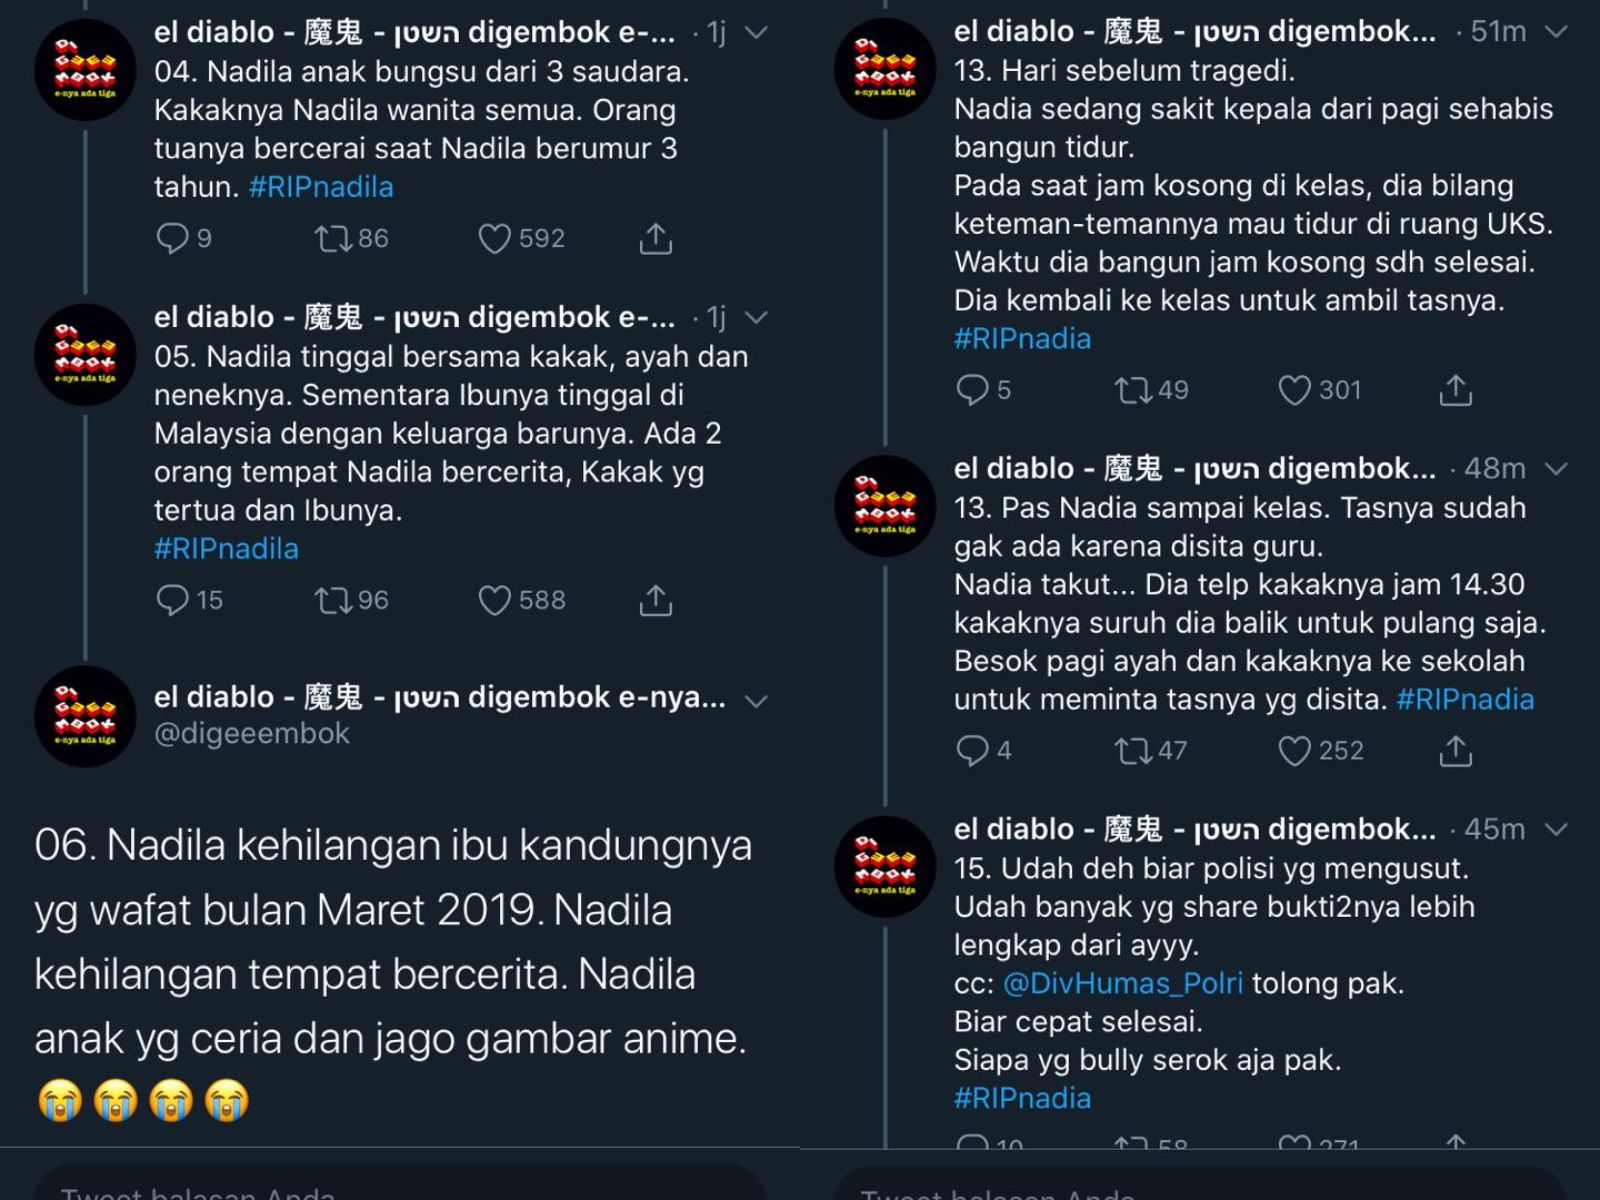
Task: Open #RIPnadila hashtag in tweet 04
Action: (321, 187)
